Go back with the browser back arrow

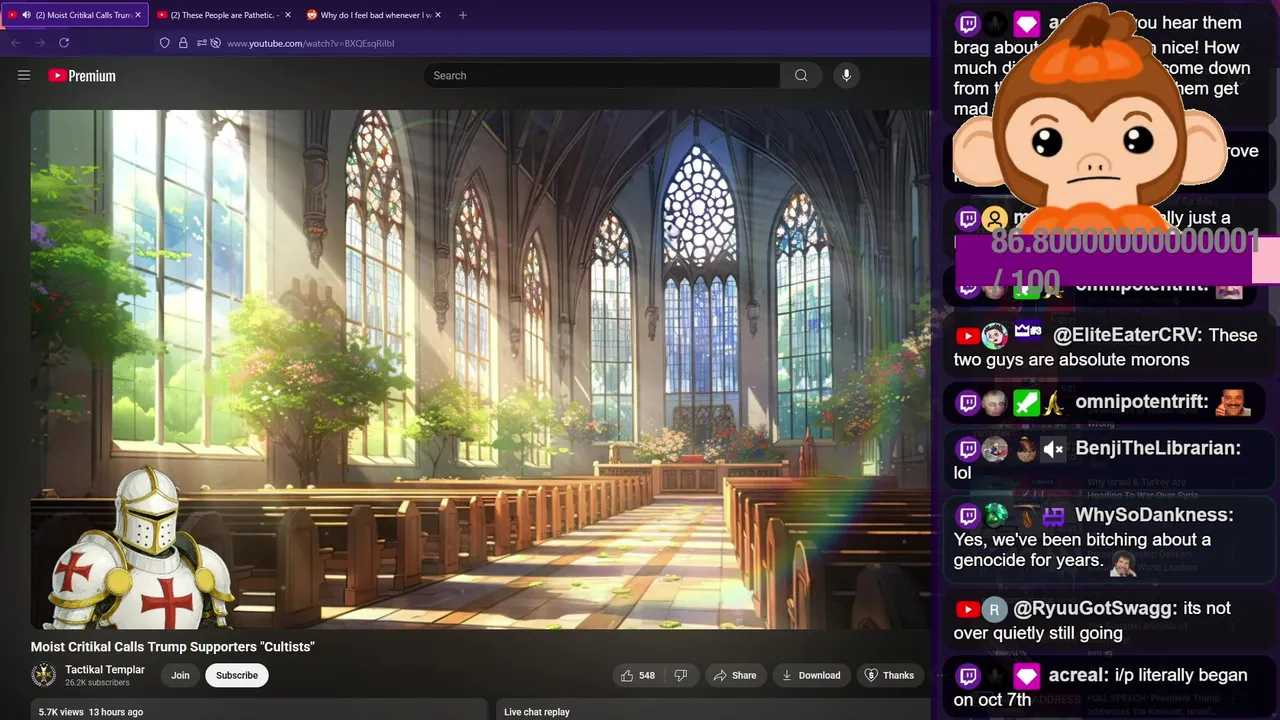tap(16, 43)
